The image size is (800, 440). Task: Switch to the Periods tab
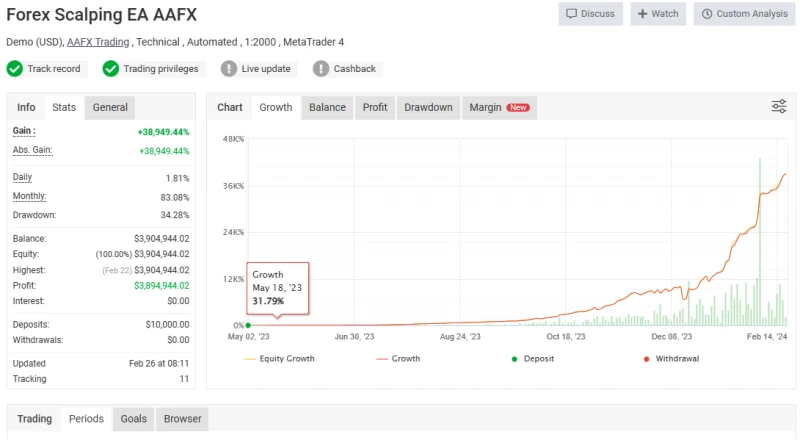pyautogui.click(x=86, y=419)
